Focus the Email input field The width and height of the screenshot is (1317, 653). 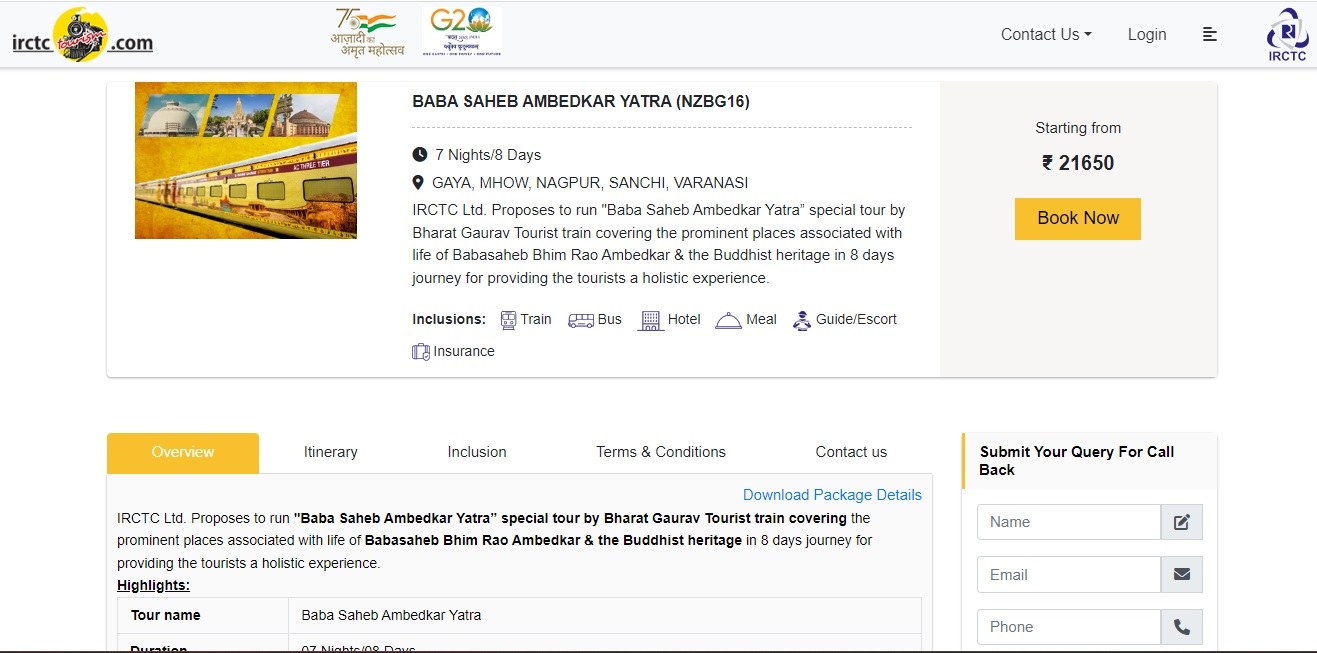click(x=1068, y=575)
